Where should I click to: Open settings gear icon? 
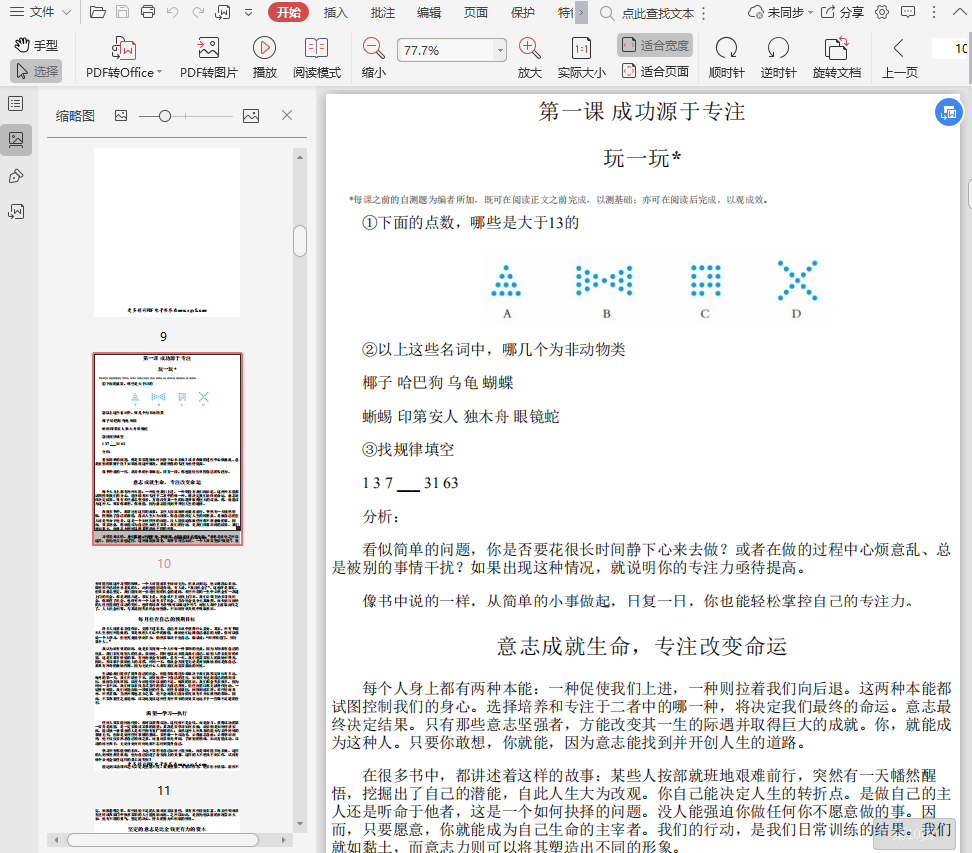[881, 12]
